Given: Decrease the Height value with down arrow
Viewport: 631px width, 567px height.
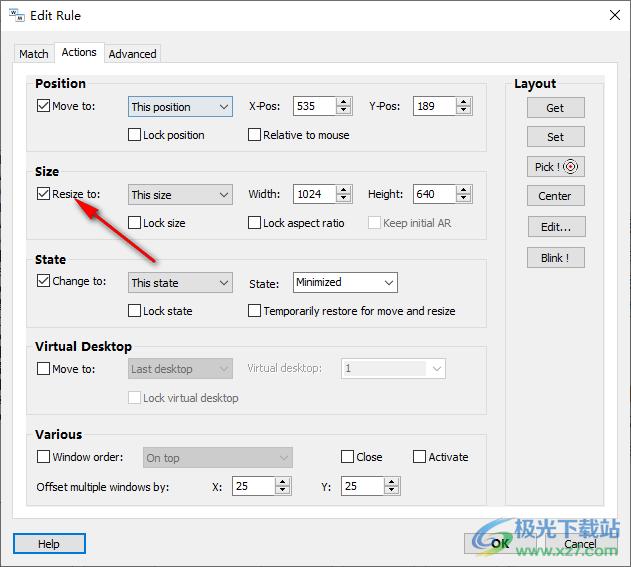Looking at the screenshot, I should [x=462, y=199].
